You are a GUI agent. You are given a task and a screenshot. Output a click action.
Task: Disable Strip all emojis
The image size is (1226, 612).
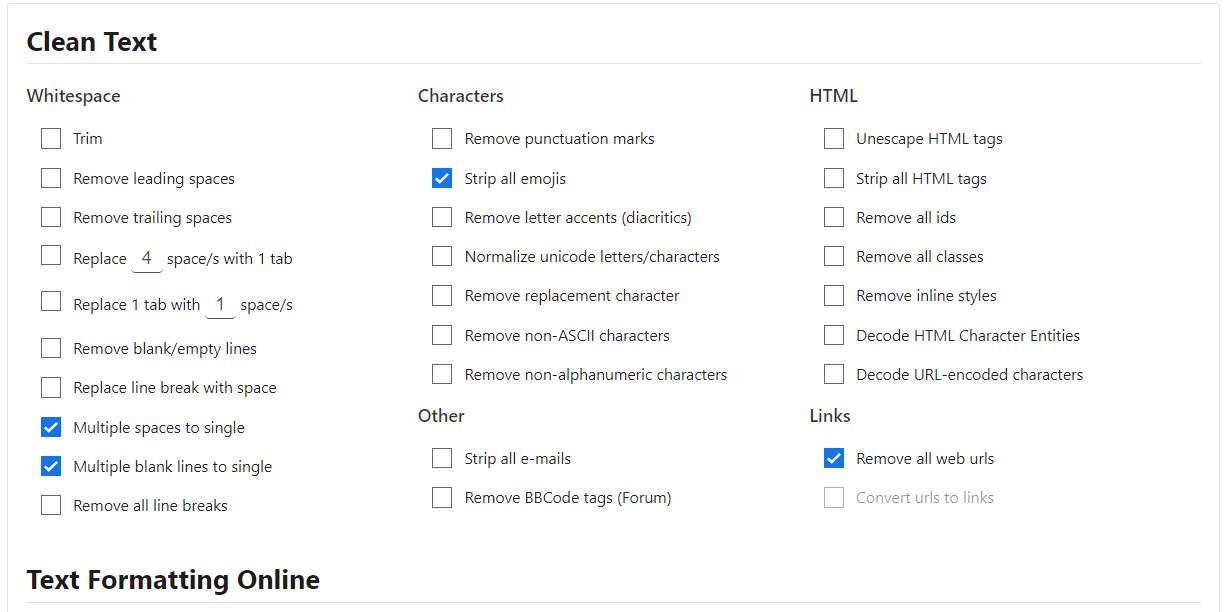pyautogui.click(x=442, y=178)
